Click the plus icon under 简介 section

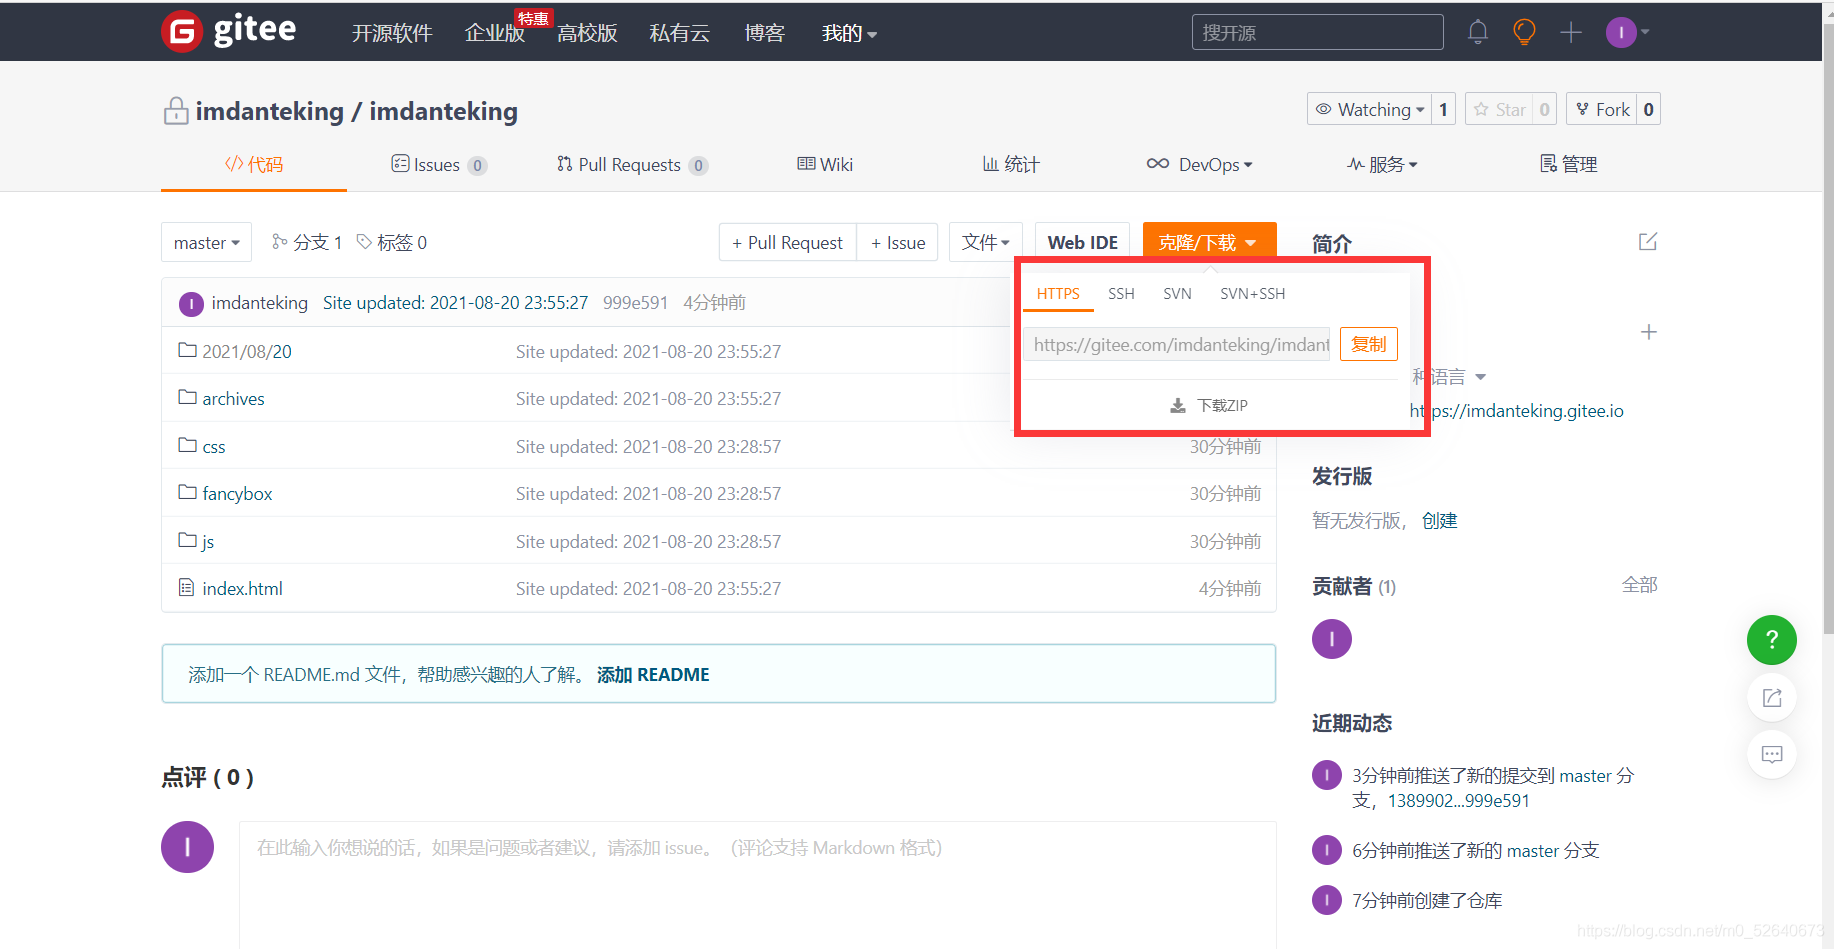click(x=1649, y=332)
